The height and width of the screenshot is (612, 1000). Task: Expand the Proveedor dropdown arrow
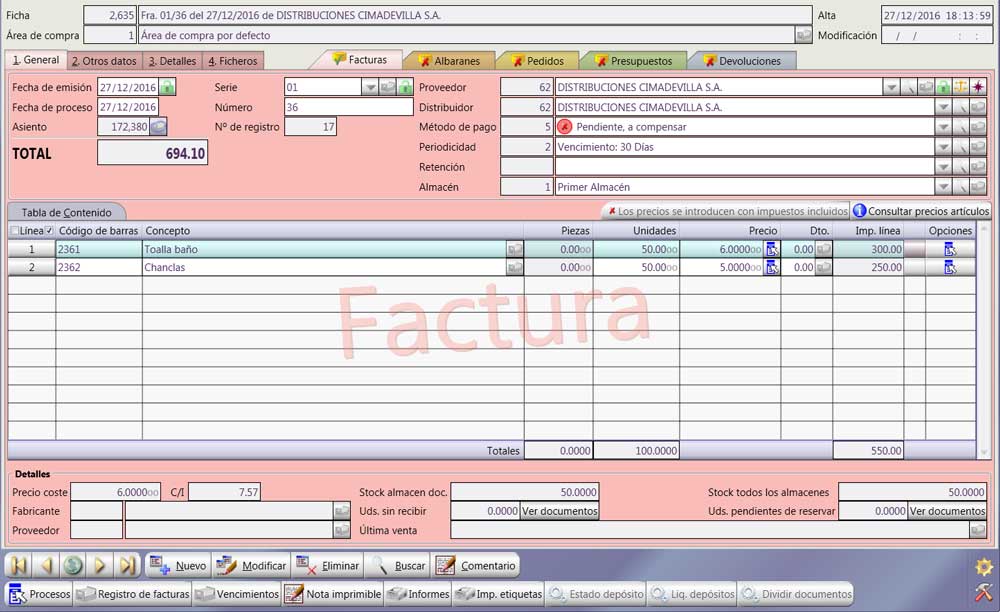point(891,87)
